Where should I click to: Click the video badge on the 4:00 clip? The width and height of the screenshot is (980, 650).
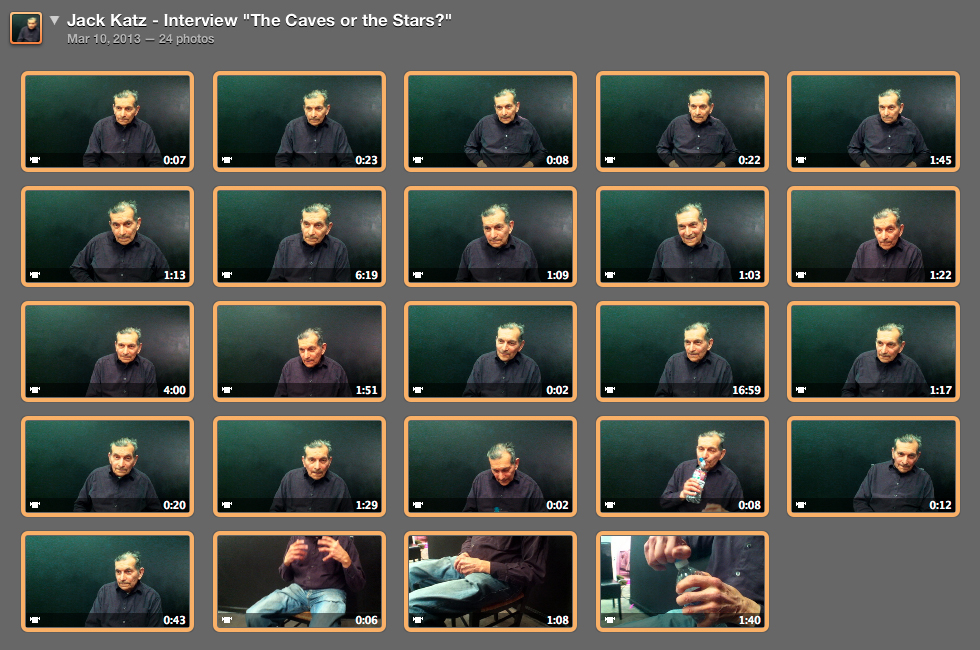point(35,390)
